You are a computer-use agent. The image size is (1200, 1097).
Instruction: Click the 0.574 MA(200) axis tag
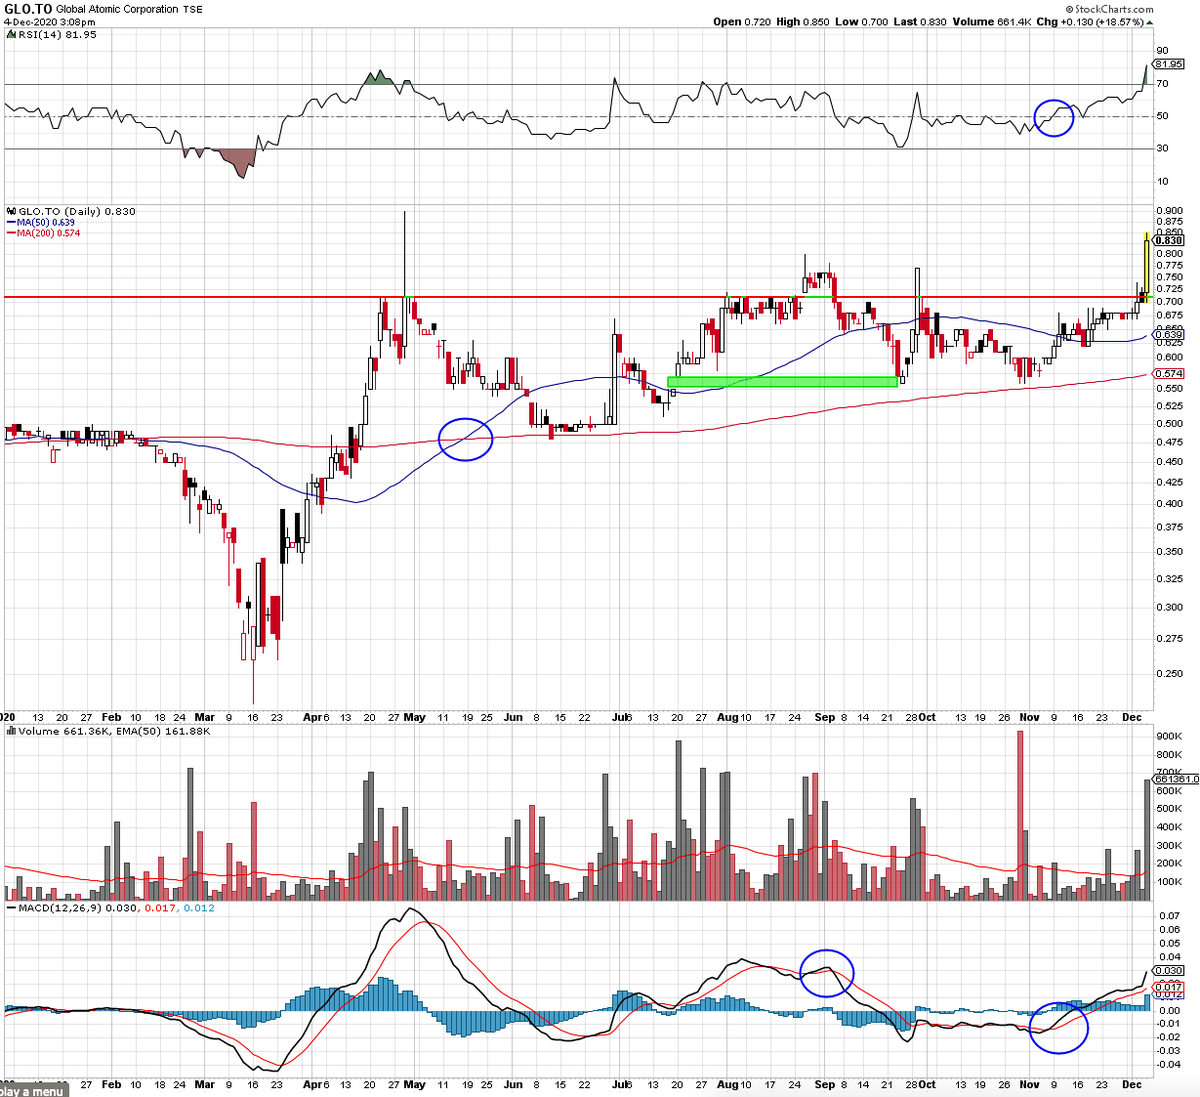1169,373
